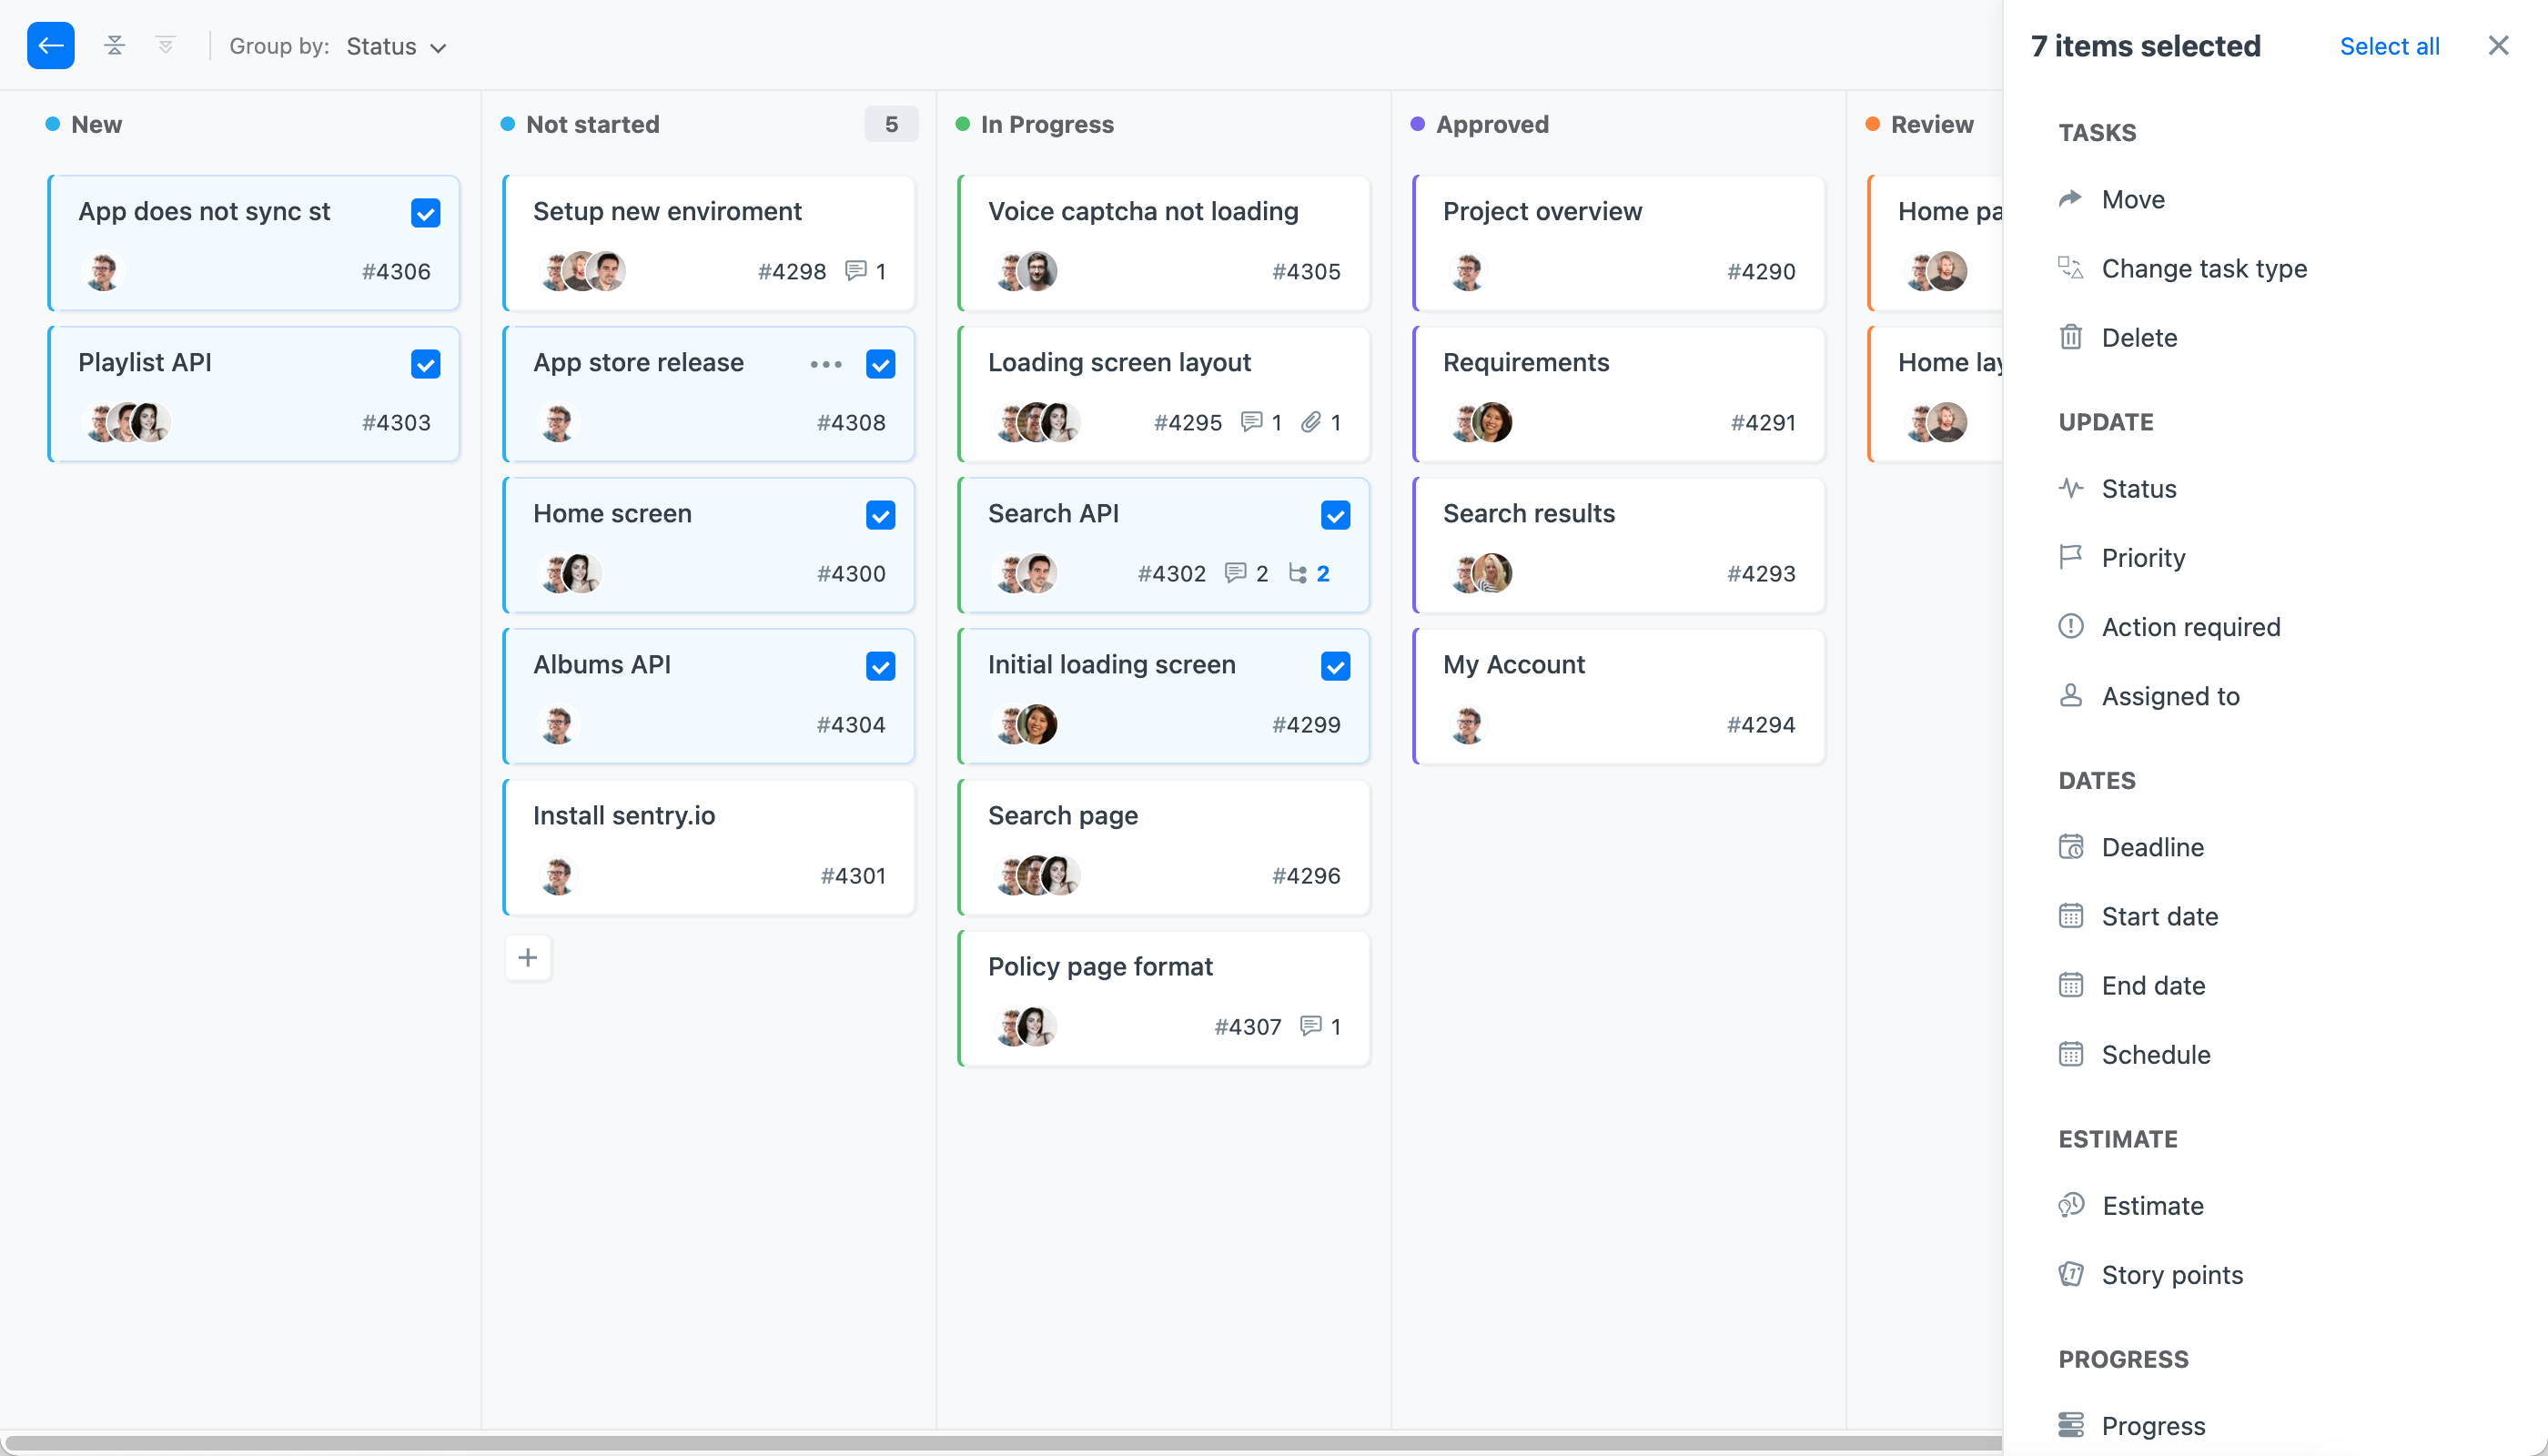Uncheck the App store release checkbox
This screenshot has height=1456, width=2548.
point(881,364)
